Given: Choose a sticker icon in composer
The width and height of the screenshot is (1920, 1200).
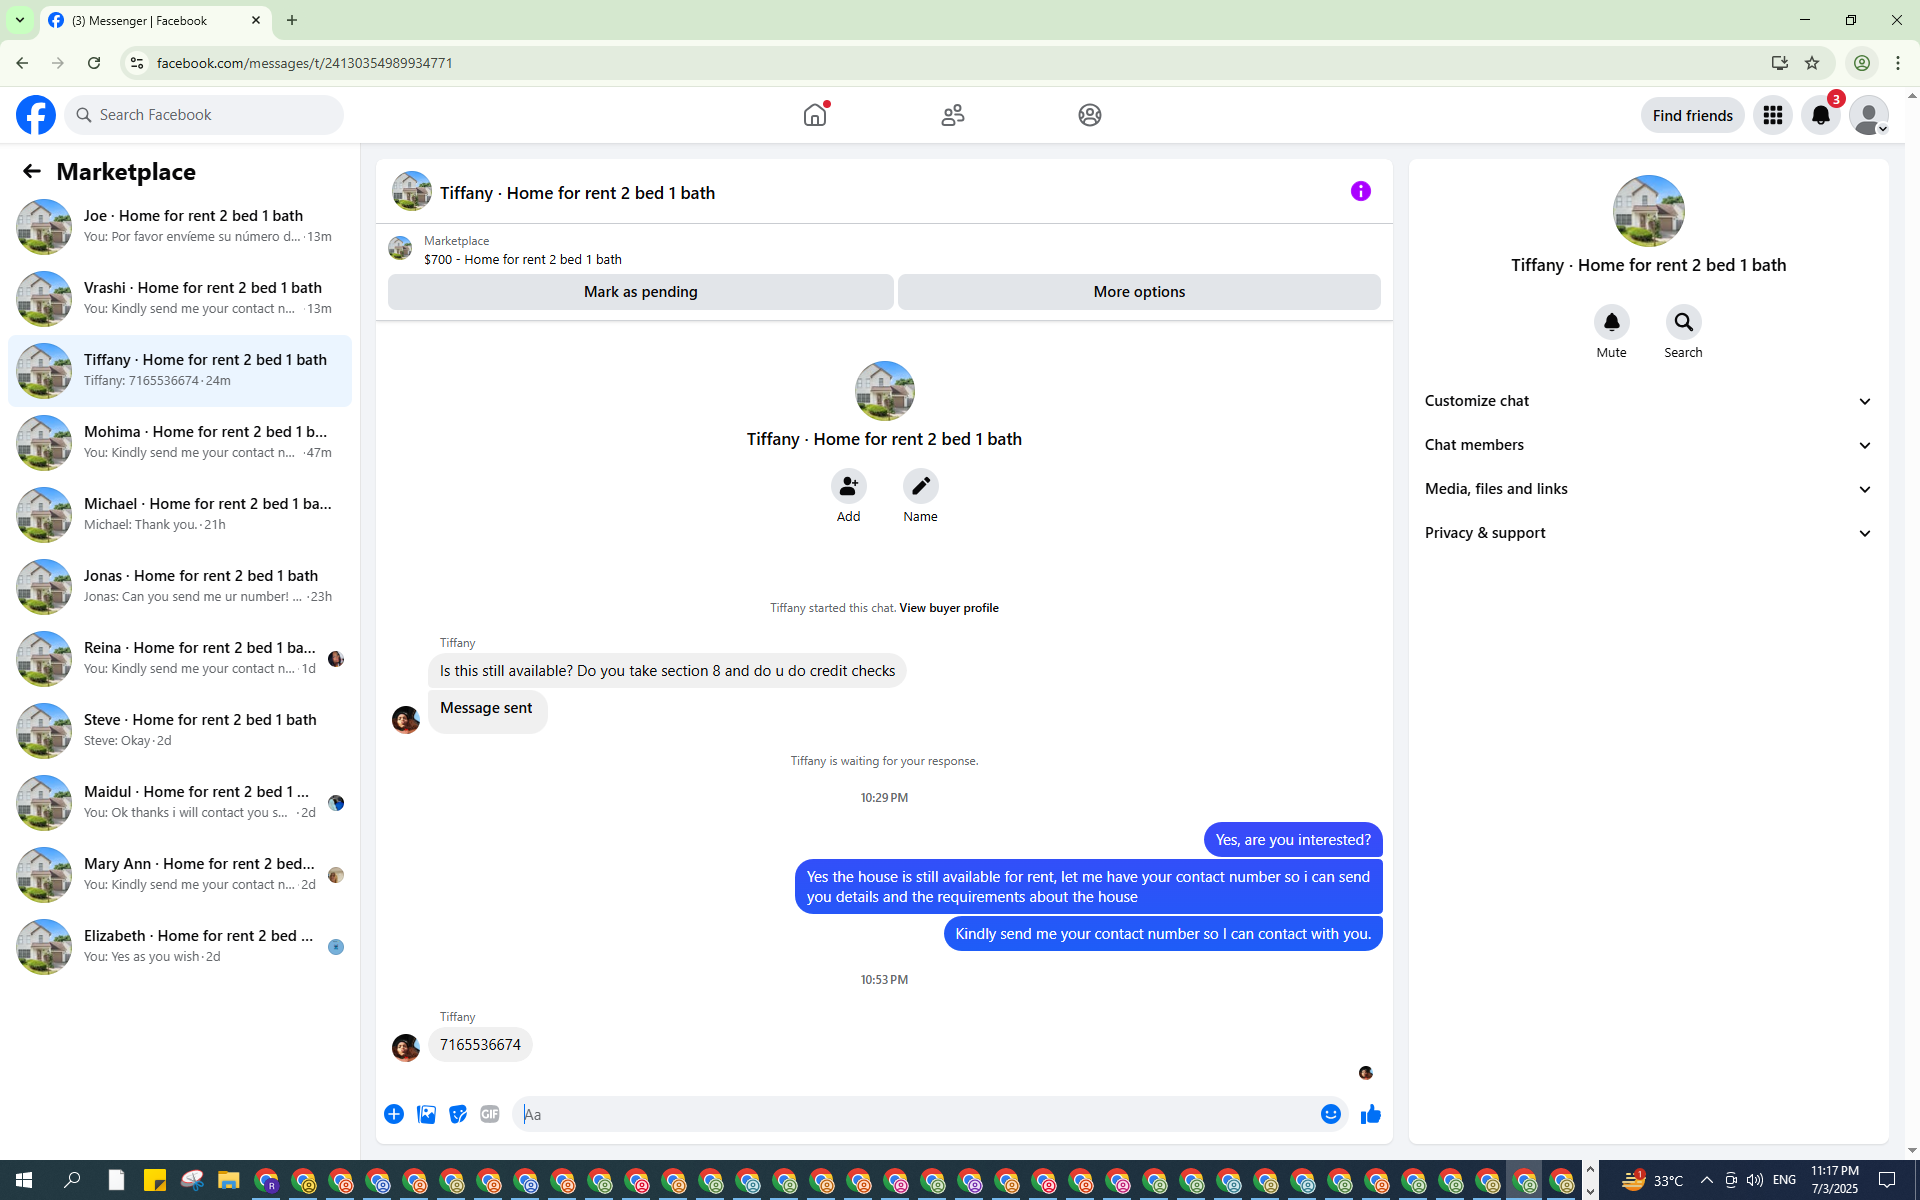Looking at the screenshot, I should [458, 1114].
